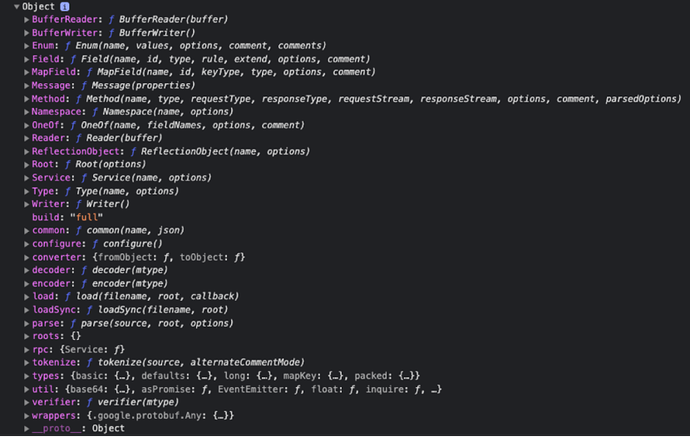Expand the roots empty object
This screenshot has height=437, width=690.
26,337
